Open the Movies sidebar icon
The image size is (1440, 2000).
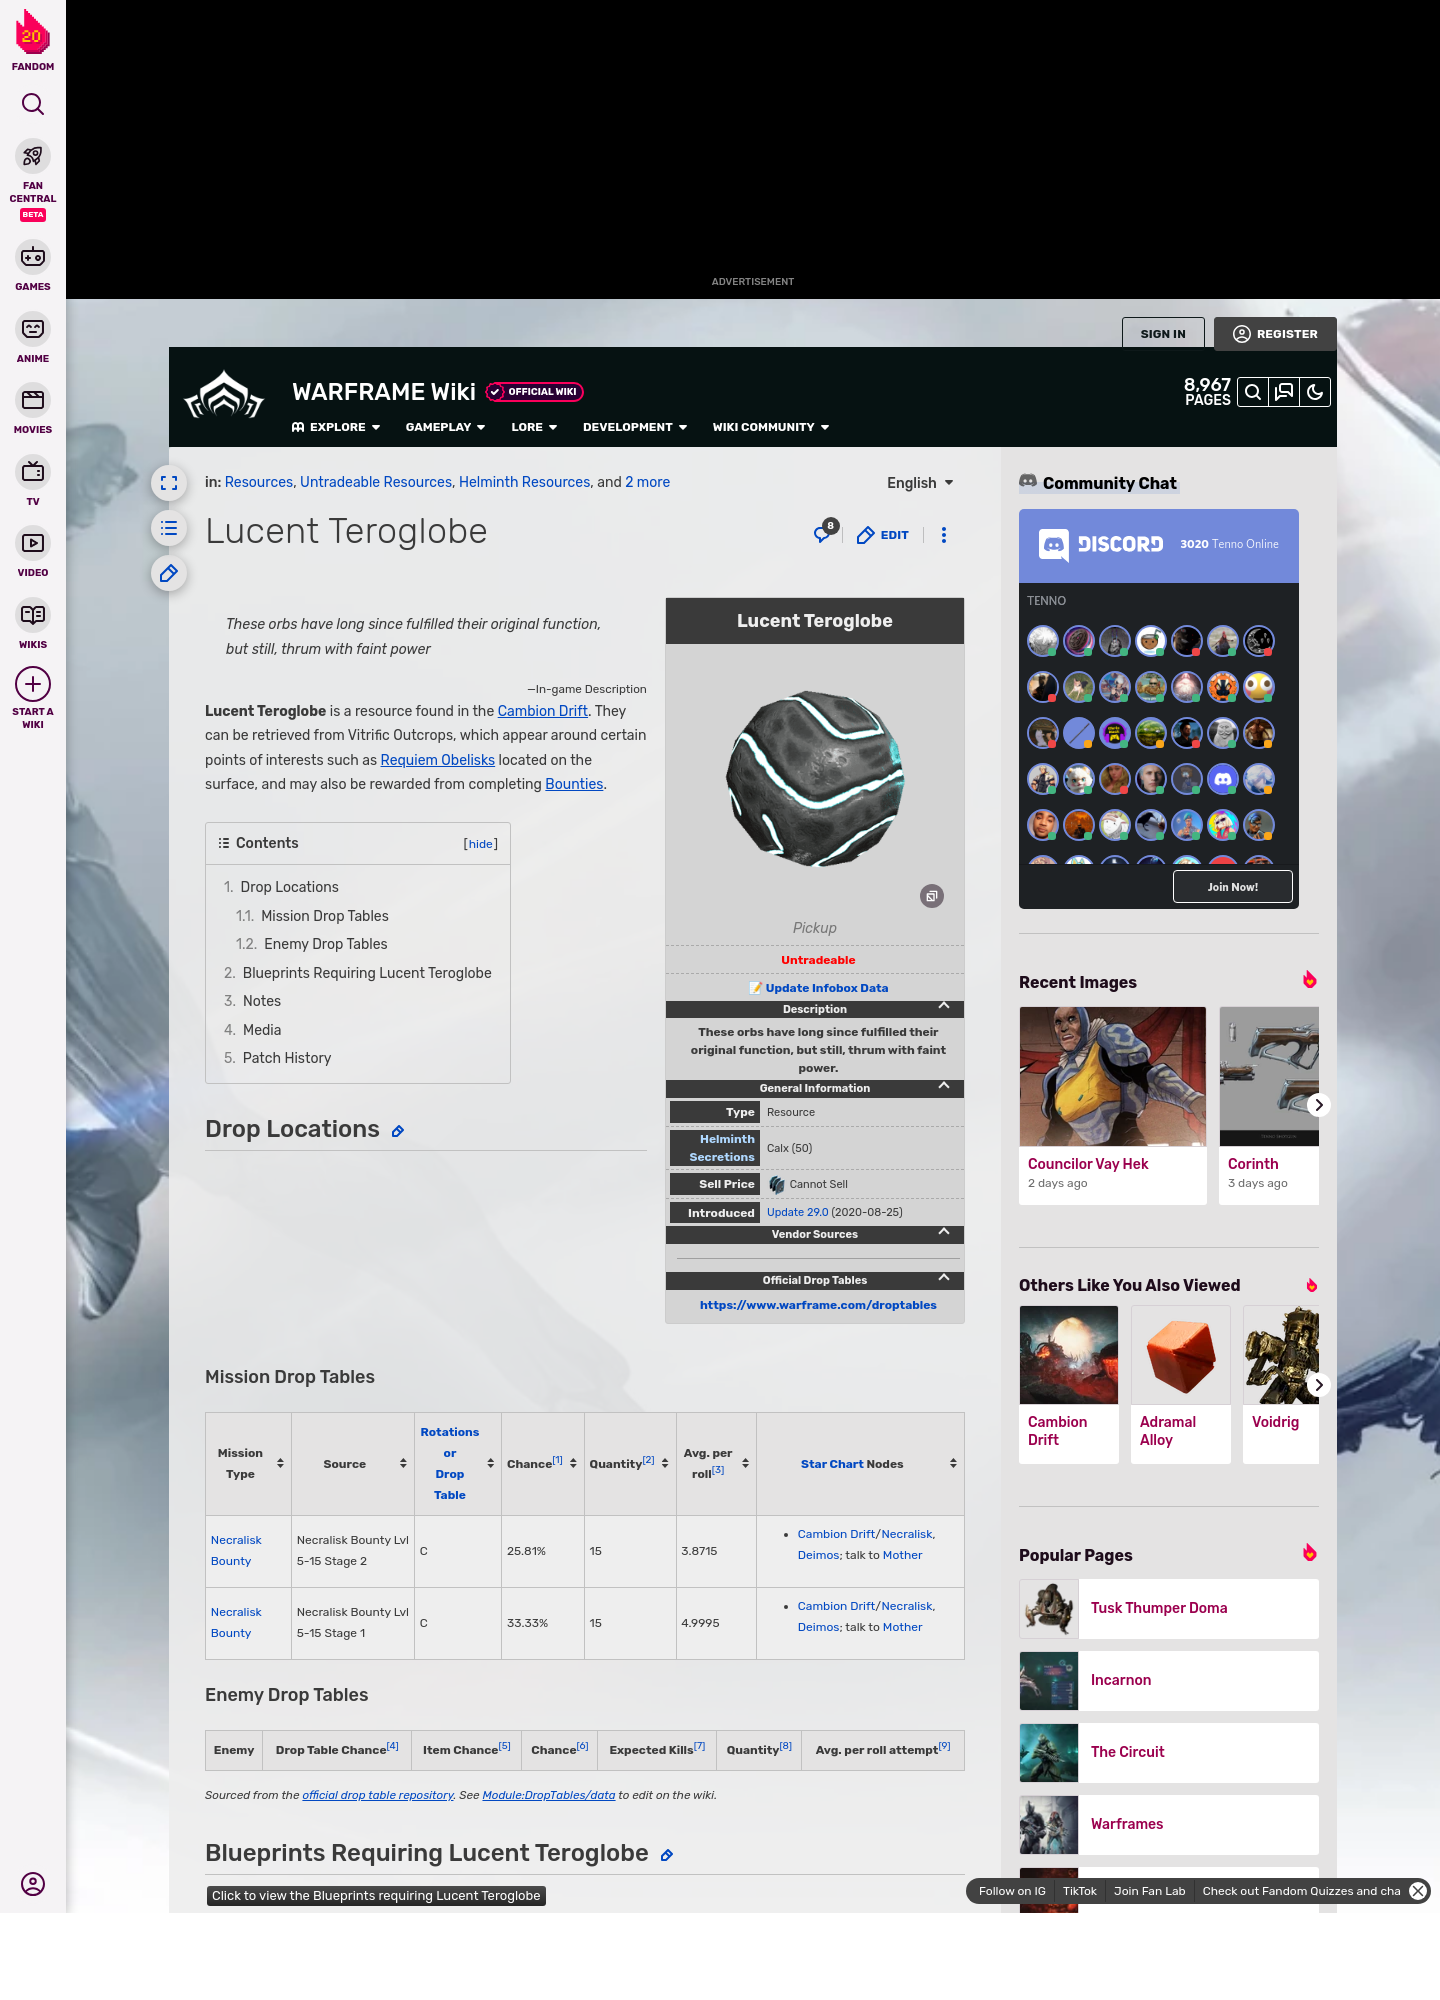33,400
